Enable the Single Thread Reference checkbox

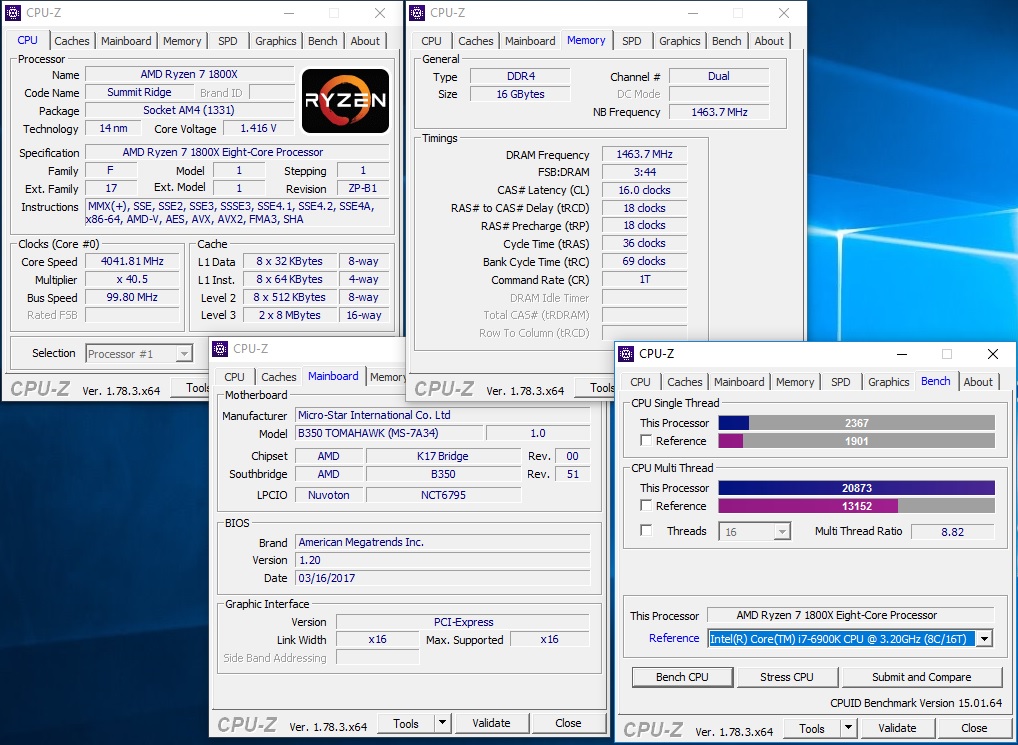pyautogui.click(x=646, y=441)
